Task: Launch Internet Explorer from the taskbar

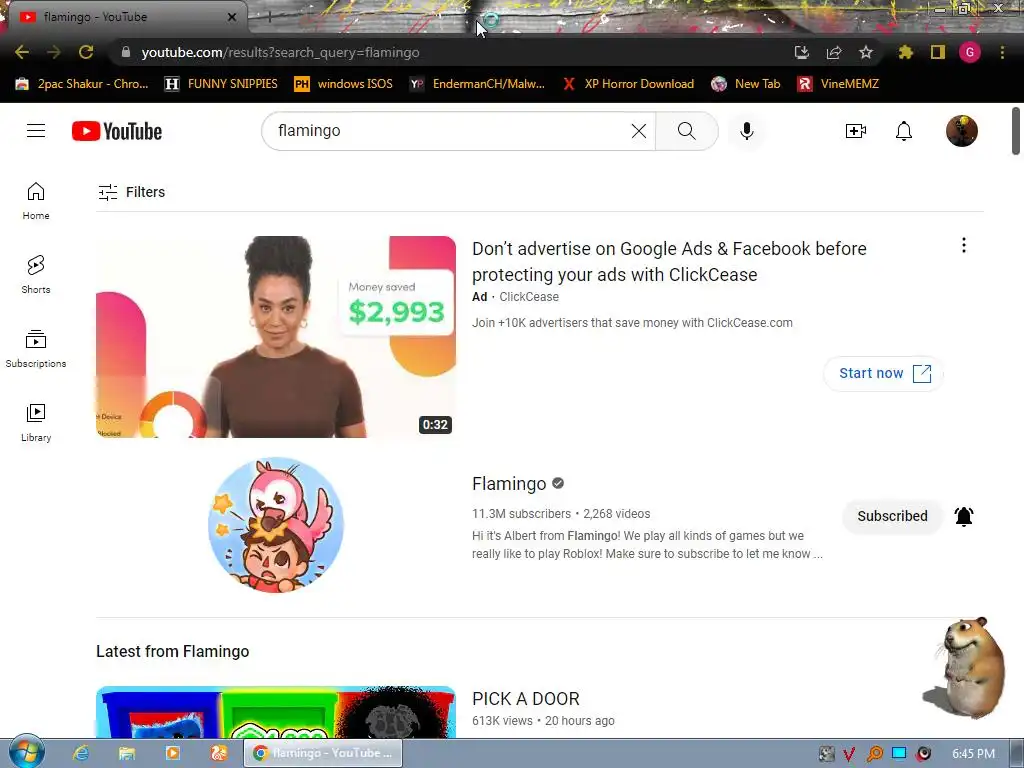Action: [81, 753]
